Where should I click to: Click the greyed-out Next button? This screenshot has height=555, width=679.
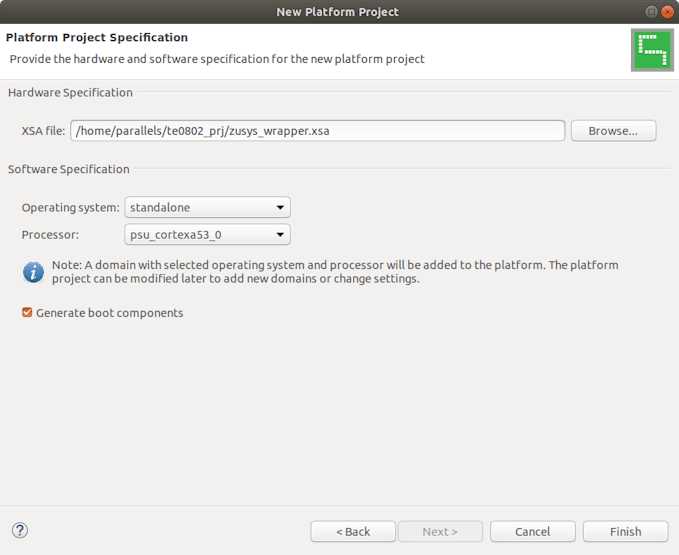pyautogui.click(x=440, y=532)
